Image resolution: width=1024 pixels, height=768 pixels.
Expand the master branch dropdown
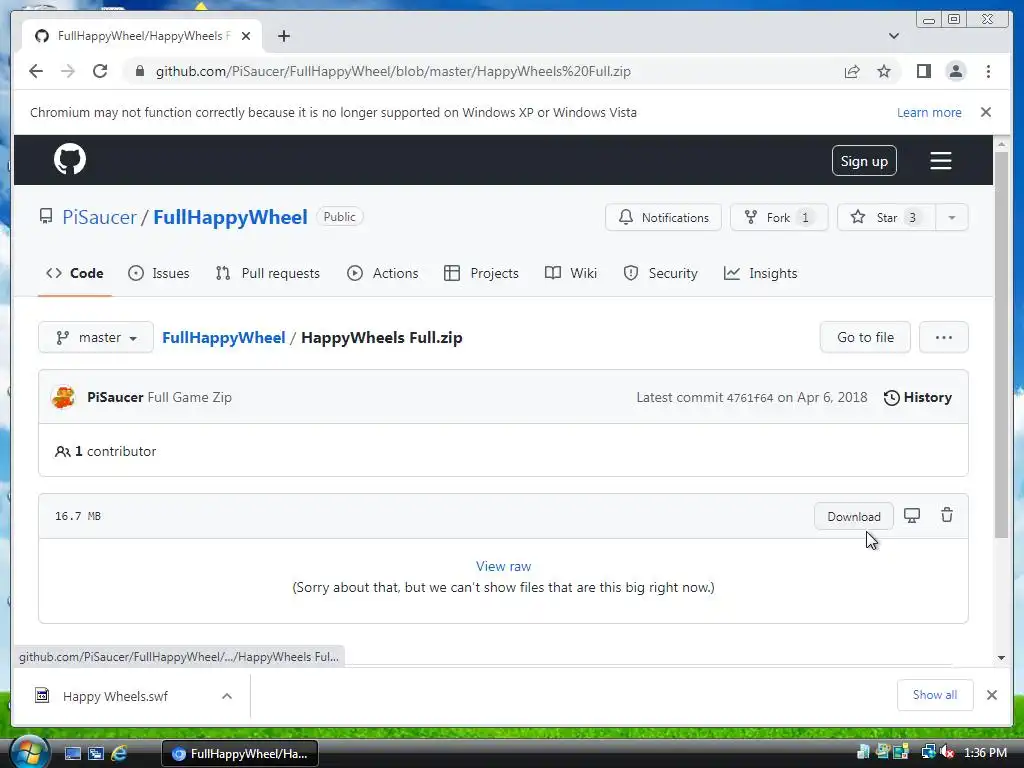[96, 338]
